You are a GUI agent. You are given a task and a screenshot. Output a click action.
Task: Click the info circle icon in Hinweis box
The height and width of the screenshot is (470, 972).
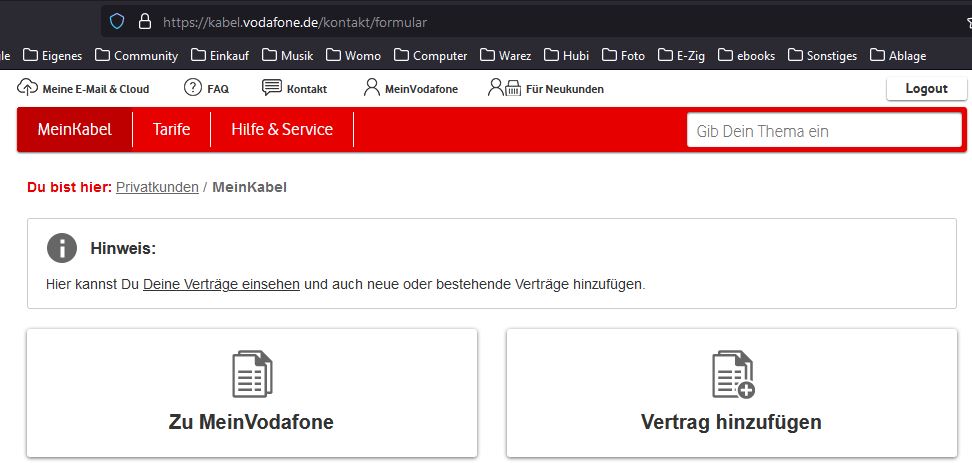pyautogui.click(x=61, y=248)
